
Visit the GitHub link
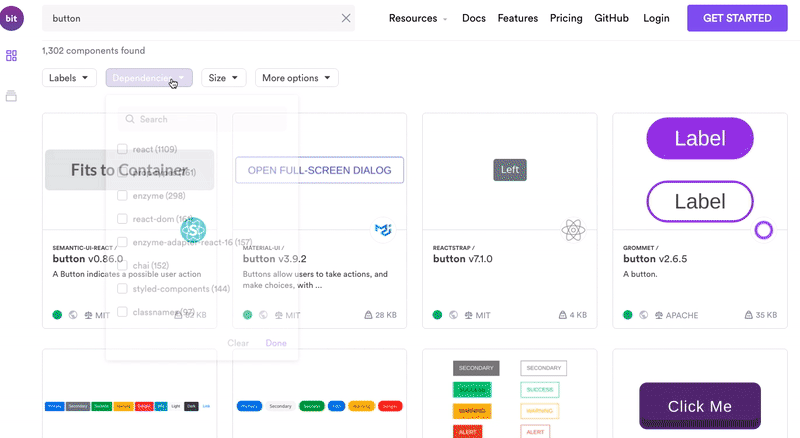point(611,18)
